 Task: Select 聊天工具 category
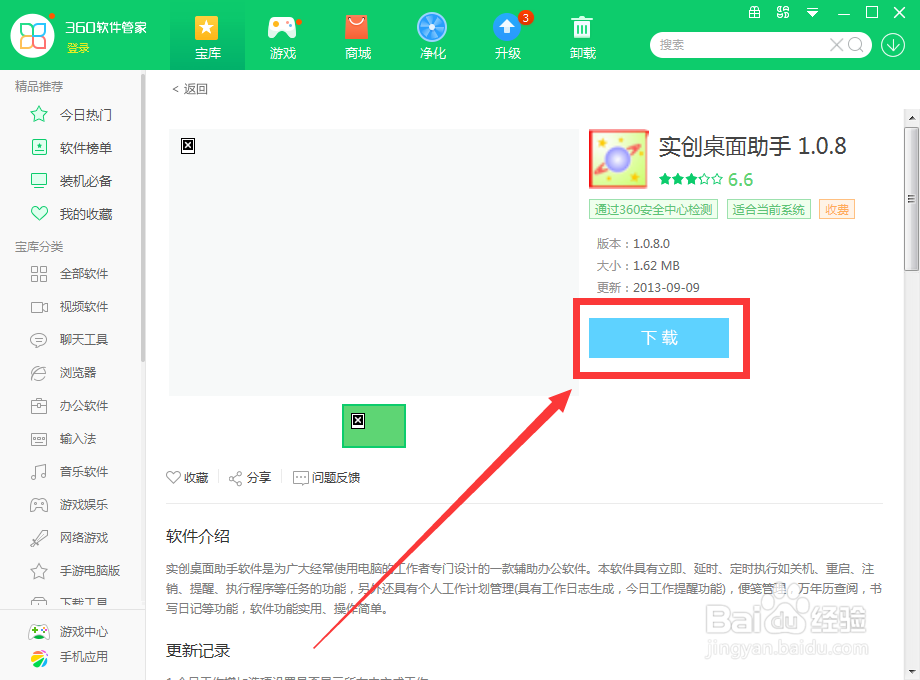71,339
